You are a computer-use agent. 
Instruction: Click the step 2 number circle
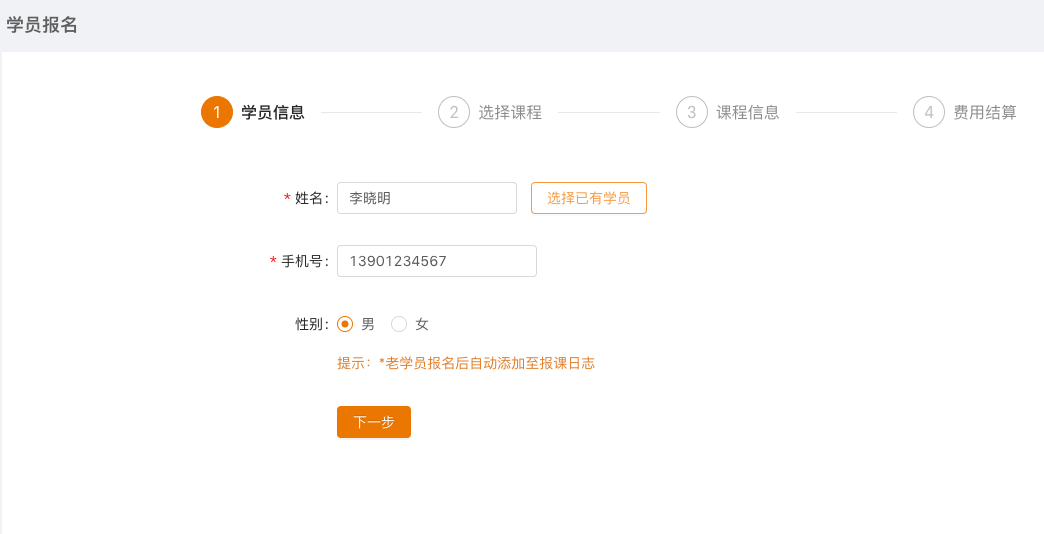tap(454, 112)
